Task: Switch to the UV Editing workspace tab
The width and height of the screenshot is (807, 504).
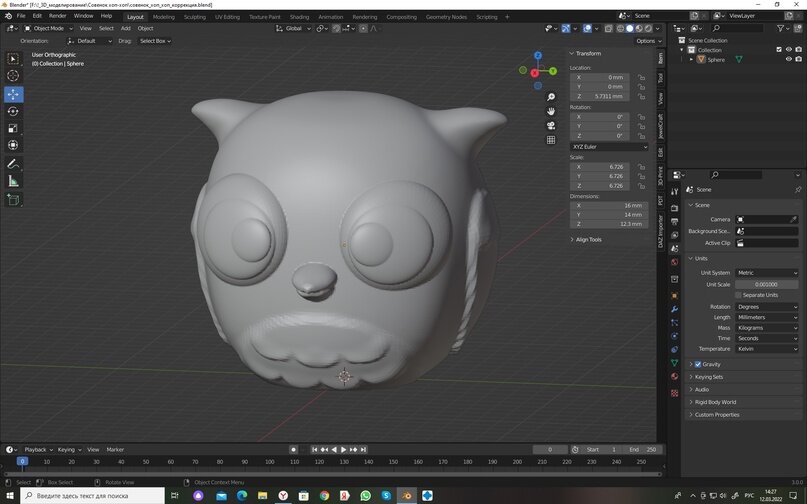Action: pos(227,17)
